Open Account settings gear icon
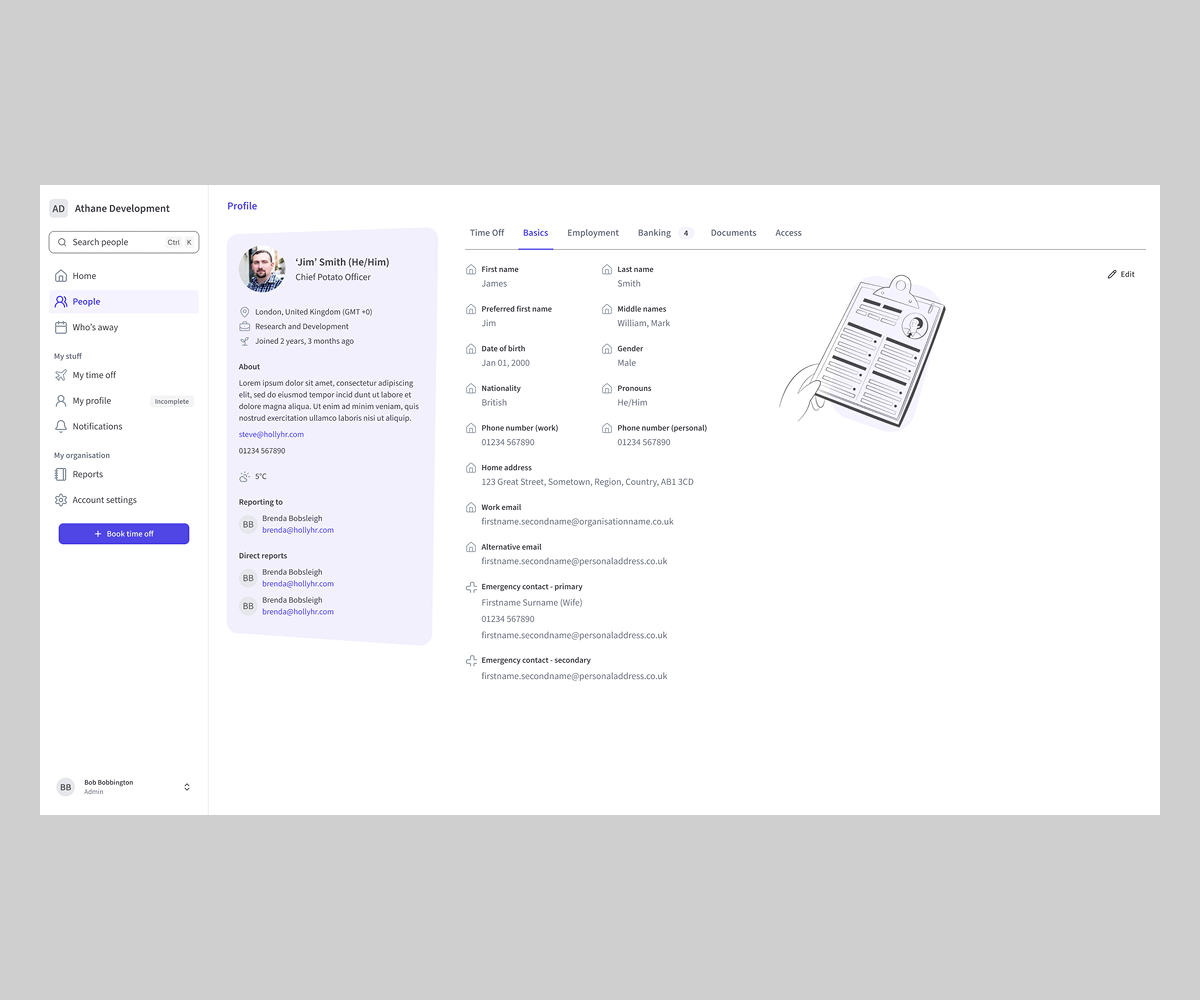Screen dimensions: 1200x1000 61,500
